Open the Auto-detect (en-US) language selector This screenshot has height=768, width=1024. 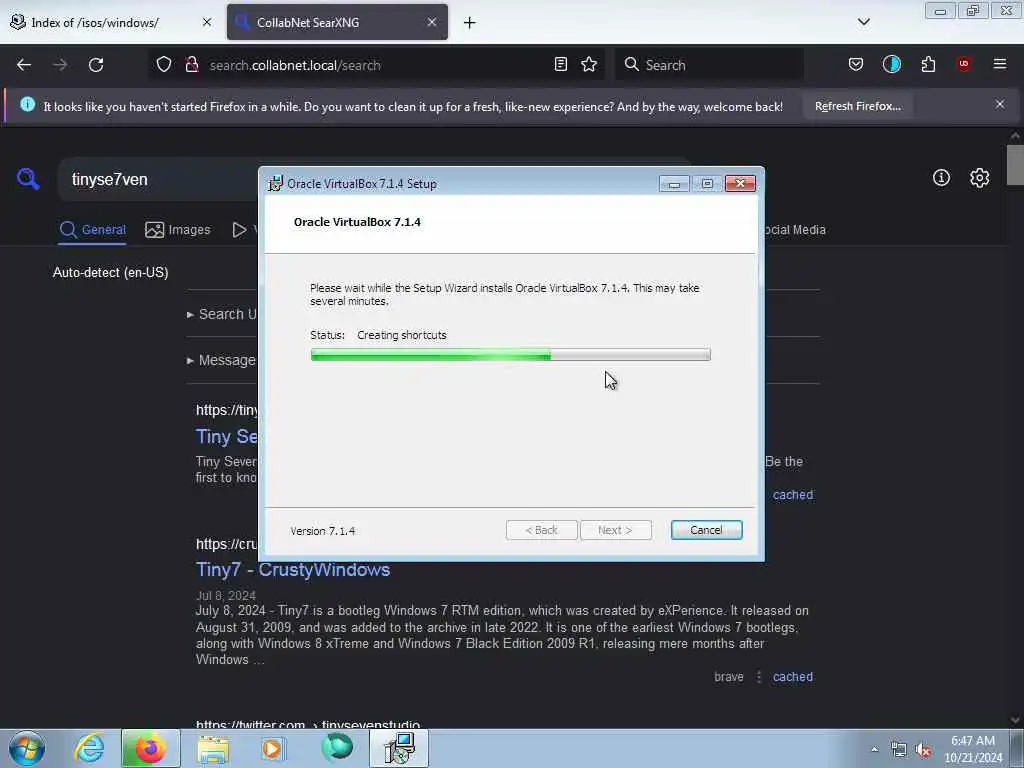[x=110, y=272]
